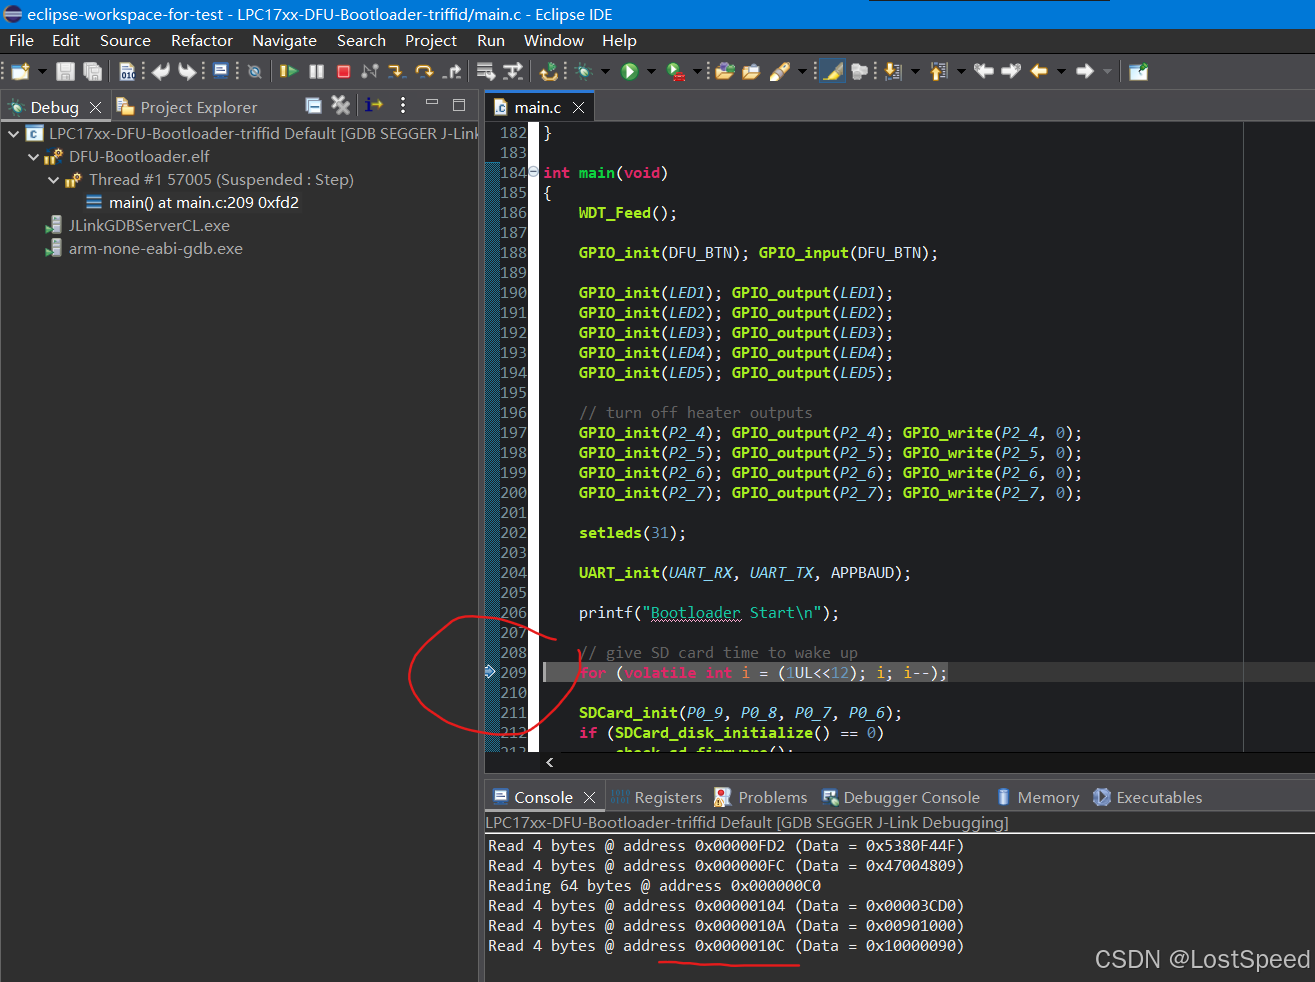Viewport: 1315px width, 982px height.
Task: Collapse the Thread #1 57005 node
Action: pyautogui.click(x=53, y=180)
